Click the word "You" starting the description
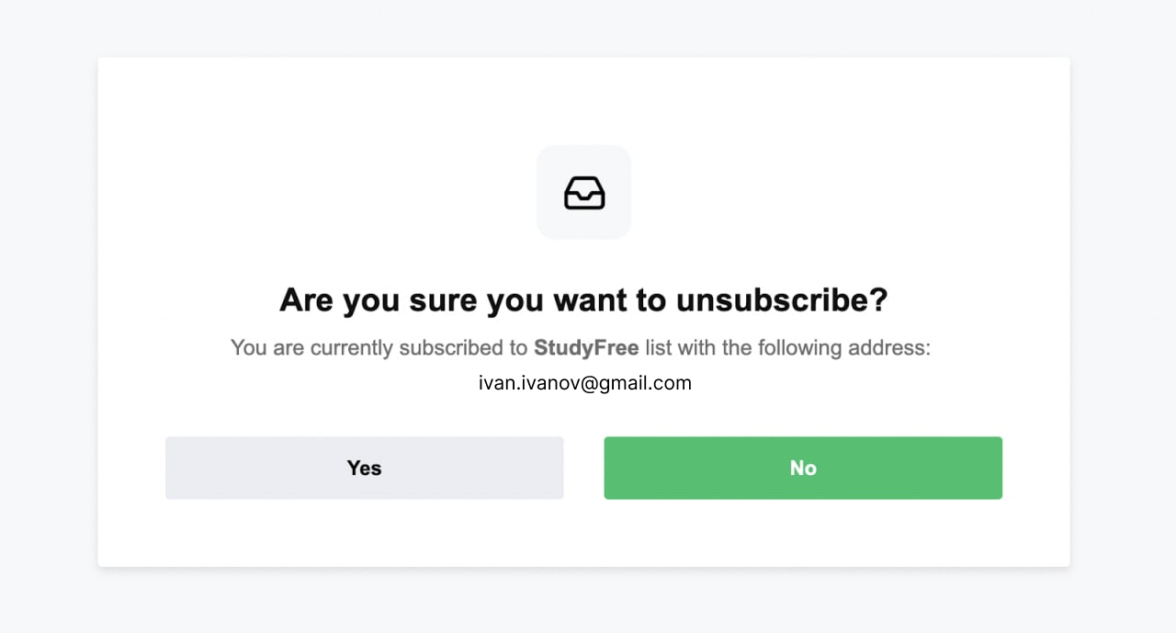The height and width of the screenshot is (633, 1176). click(x=248, y=348)
